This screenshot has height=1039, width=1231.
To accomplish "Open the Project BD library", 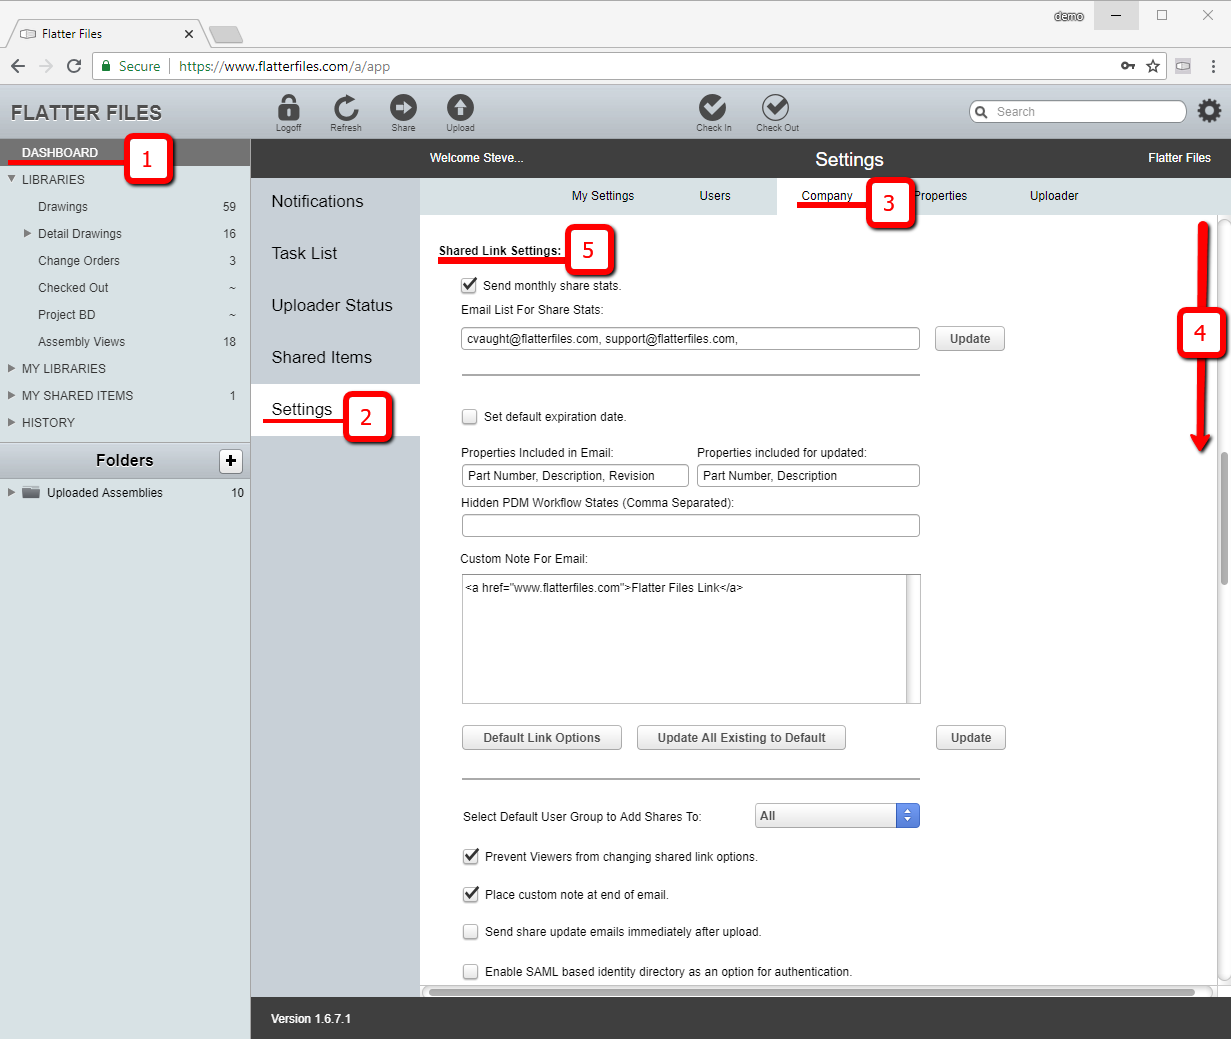I will (x=67, y=314).
